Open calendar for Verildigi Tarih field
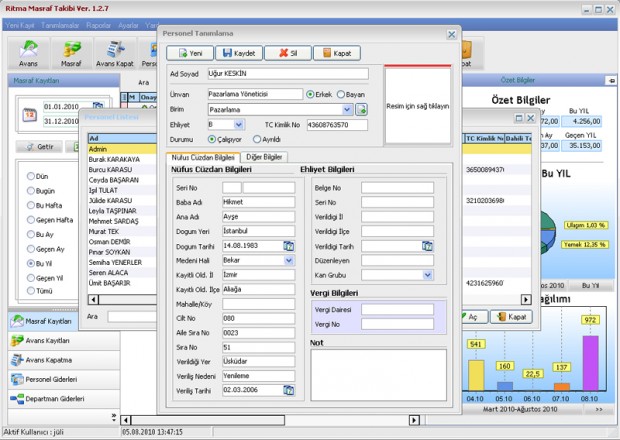The image size is (620, 440). pyautogui.click(x=427, y=246)
